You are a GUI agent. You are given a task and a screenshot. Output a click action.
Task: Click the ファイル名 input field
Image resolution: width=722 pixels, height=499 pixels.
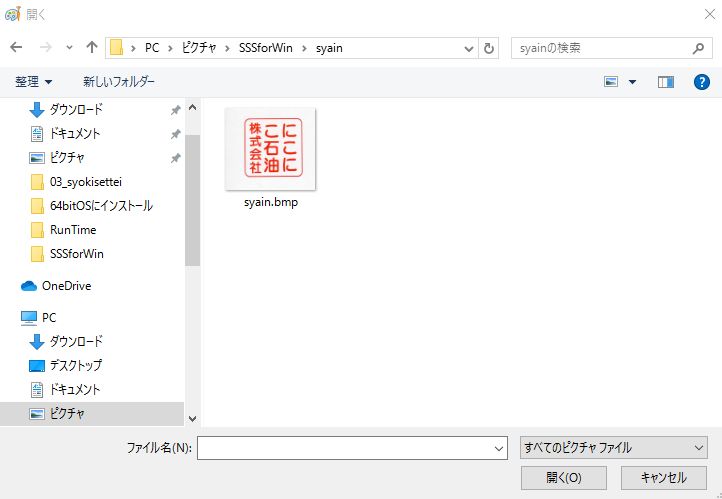352,448
